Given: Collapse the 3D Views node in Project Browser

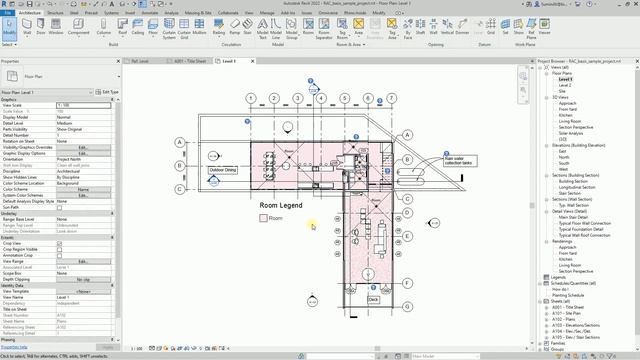Looking at the screenshot, I should point(547,98).
